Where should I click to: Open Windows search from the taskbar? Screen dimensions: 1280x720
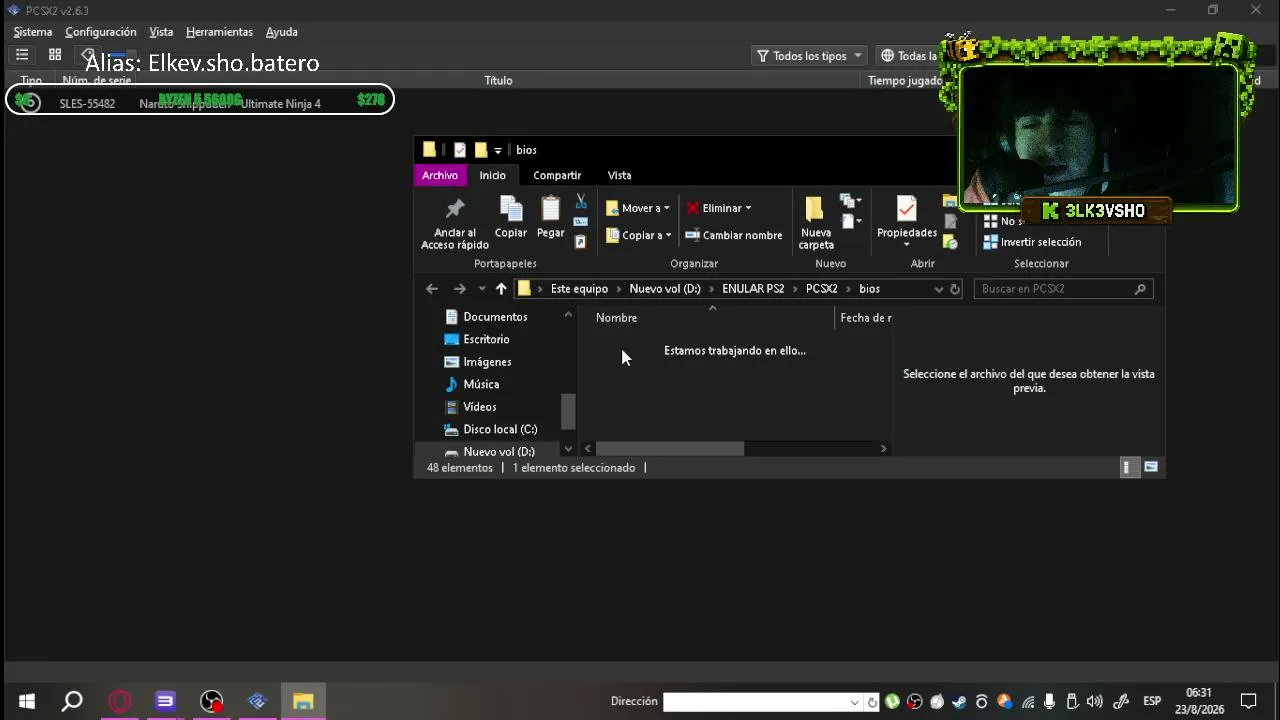tap(72, 701)
